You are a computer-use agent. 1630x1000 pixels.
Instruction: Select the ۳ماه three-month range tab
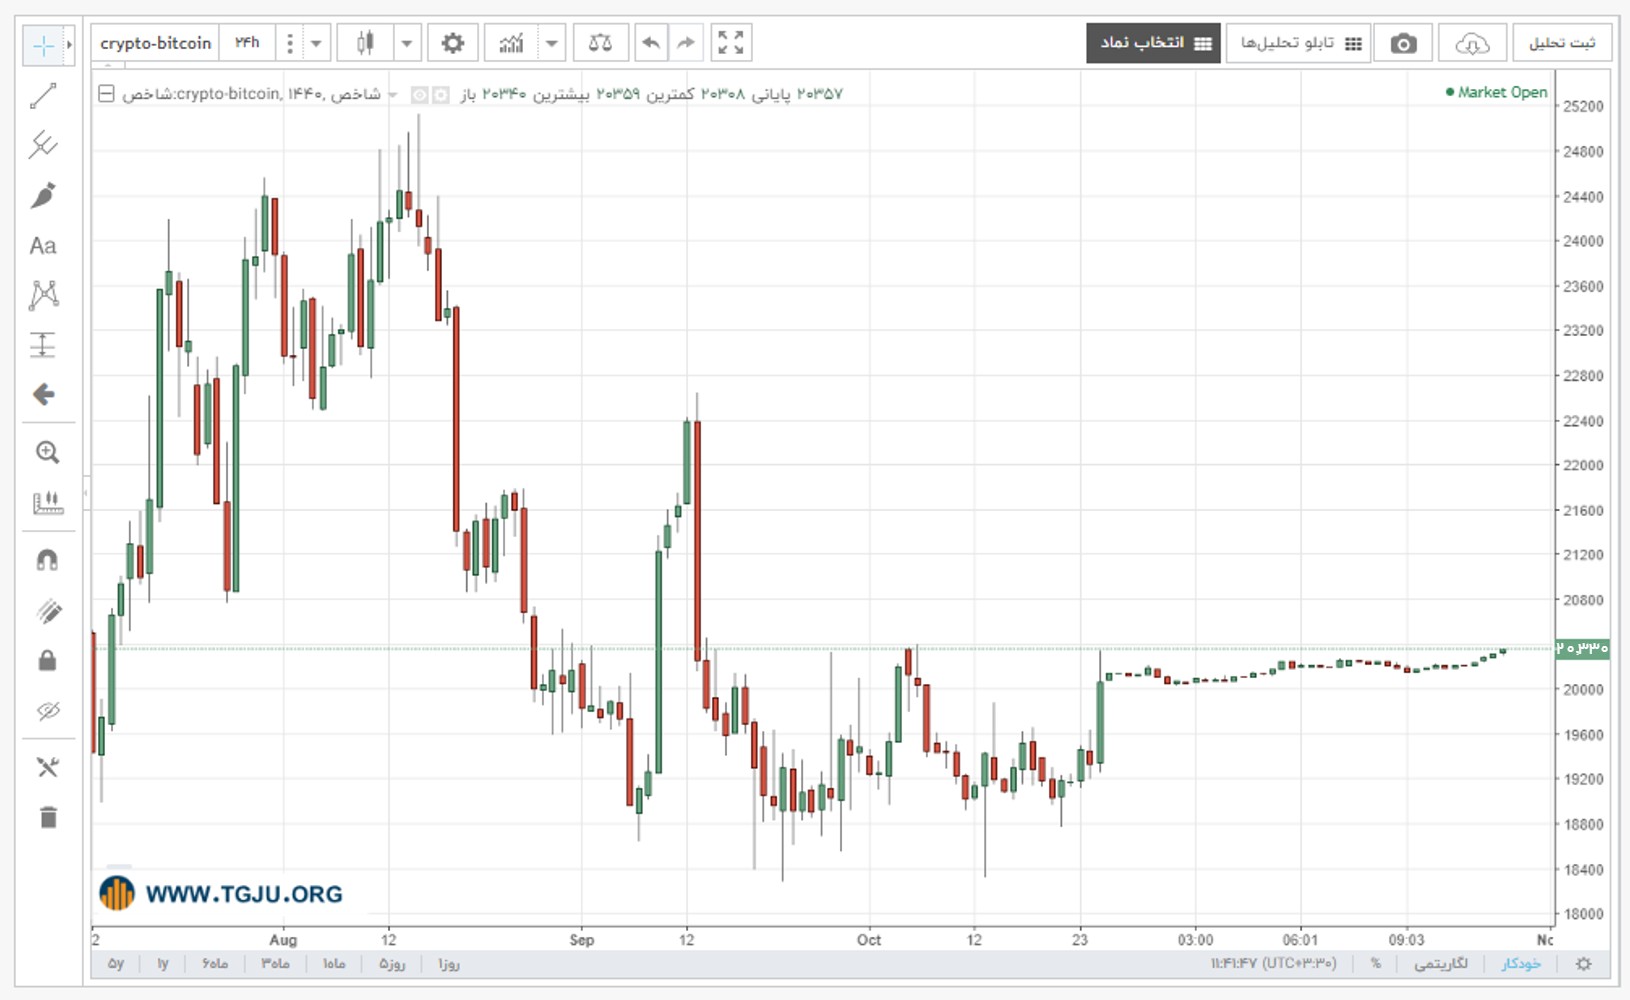(x=276, y=964)
